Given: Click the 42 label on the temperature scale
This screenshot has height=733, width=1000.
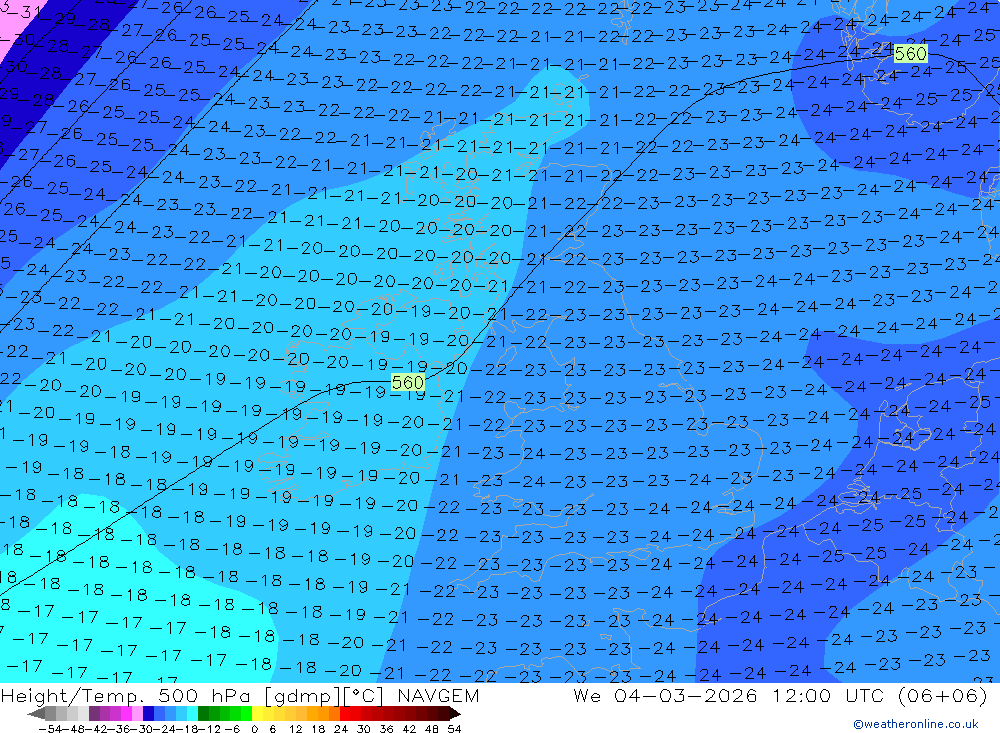Looking at the screenshot, I should (409, 729).
